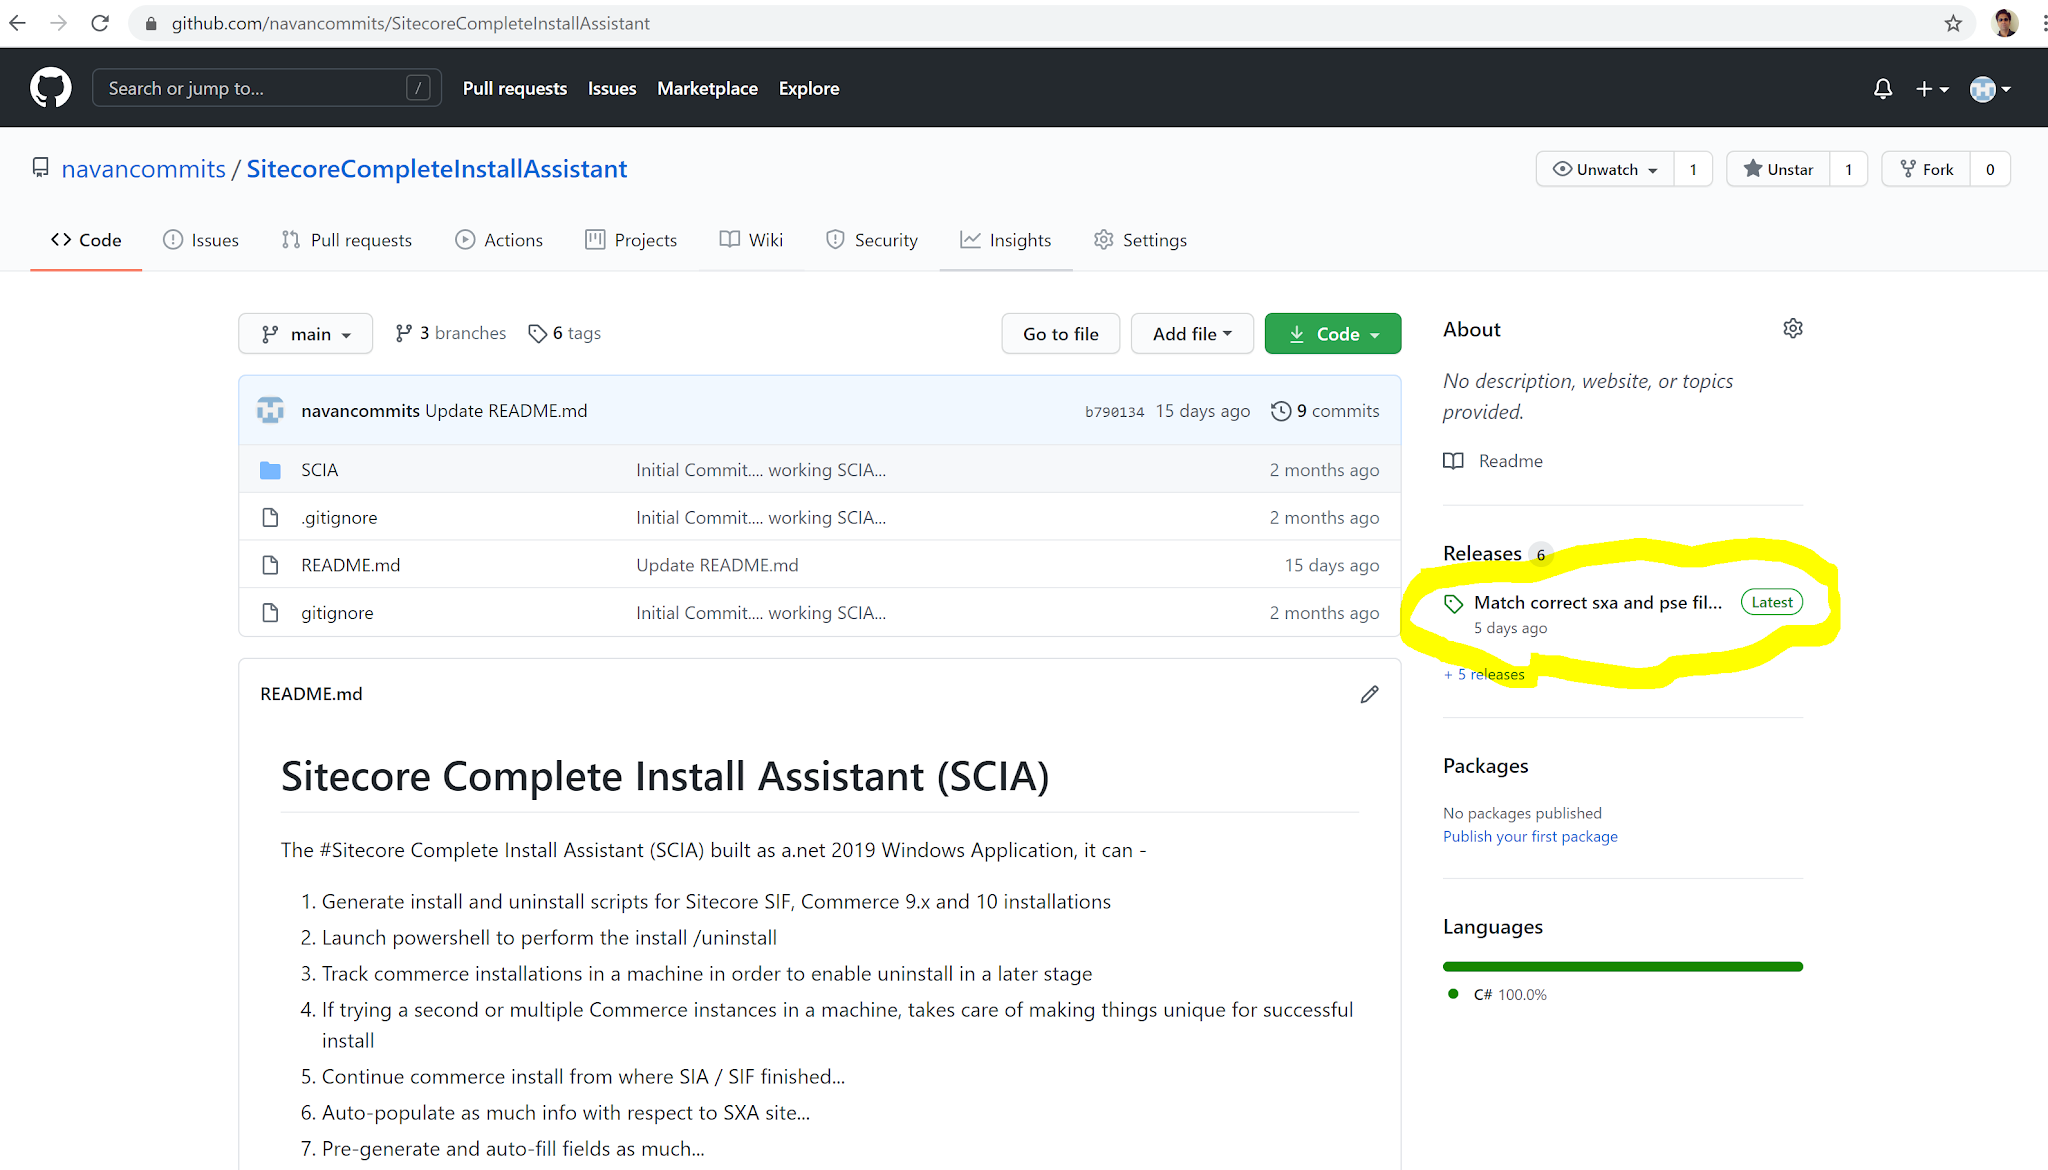The image size is (2048, 1170).
Task: Open Marketplace in top navigation
Action: [x=707, y=88]
